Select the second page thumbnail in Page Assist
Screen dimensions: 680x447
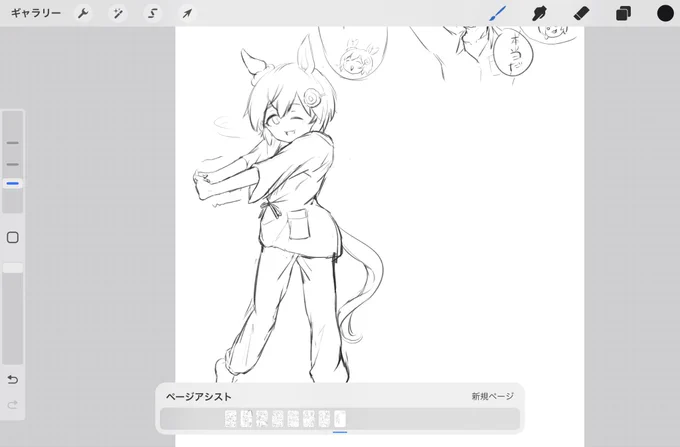click(x=246, y=419)
